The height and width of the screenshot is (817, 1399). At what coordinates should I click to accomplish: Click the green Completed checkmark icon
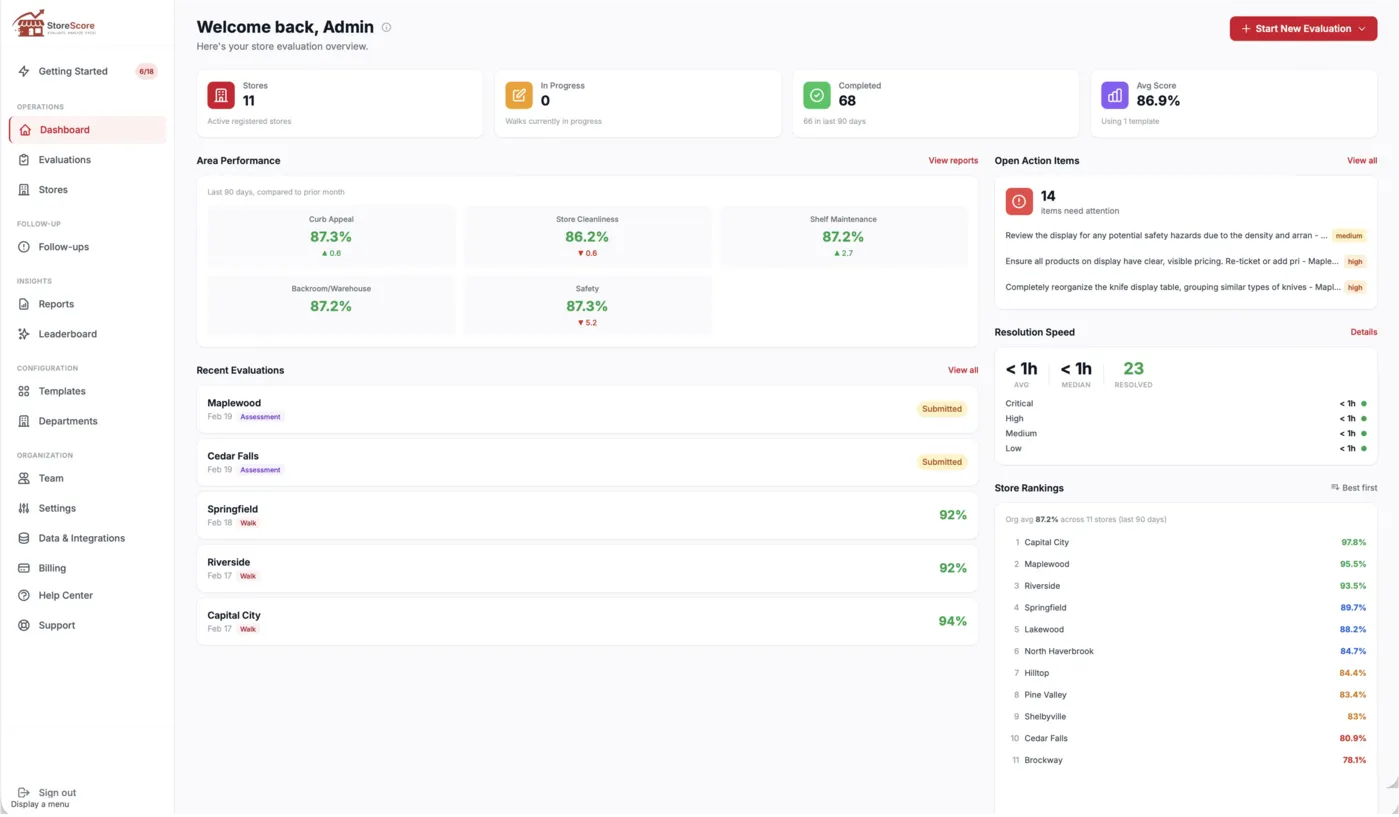(817, 95)
